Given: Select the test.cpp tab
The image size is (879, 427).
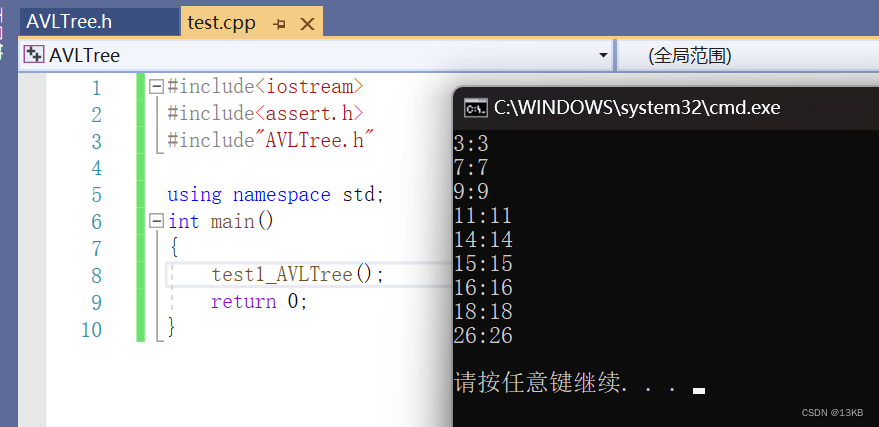Looking at the screenshot, I should coord(221,23).
